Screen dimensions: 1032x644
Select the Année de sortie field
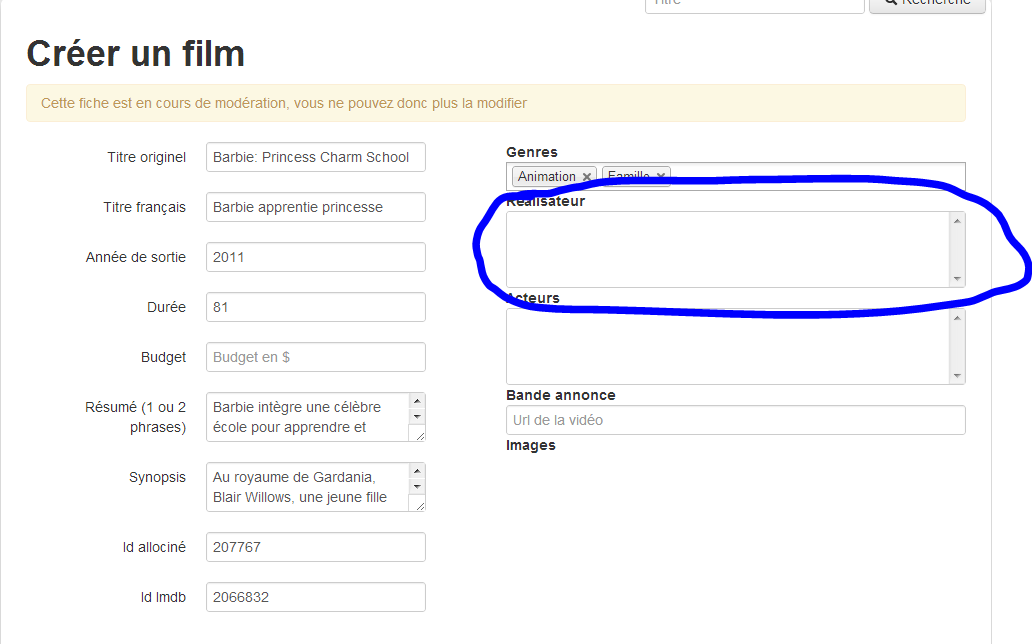316,257
